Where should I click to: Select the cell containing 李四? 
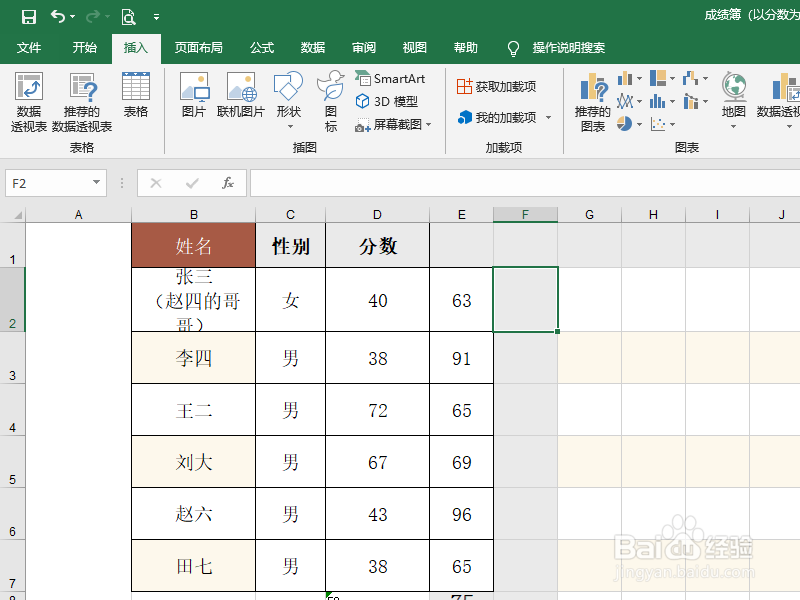point(193,358)
